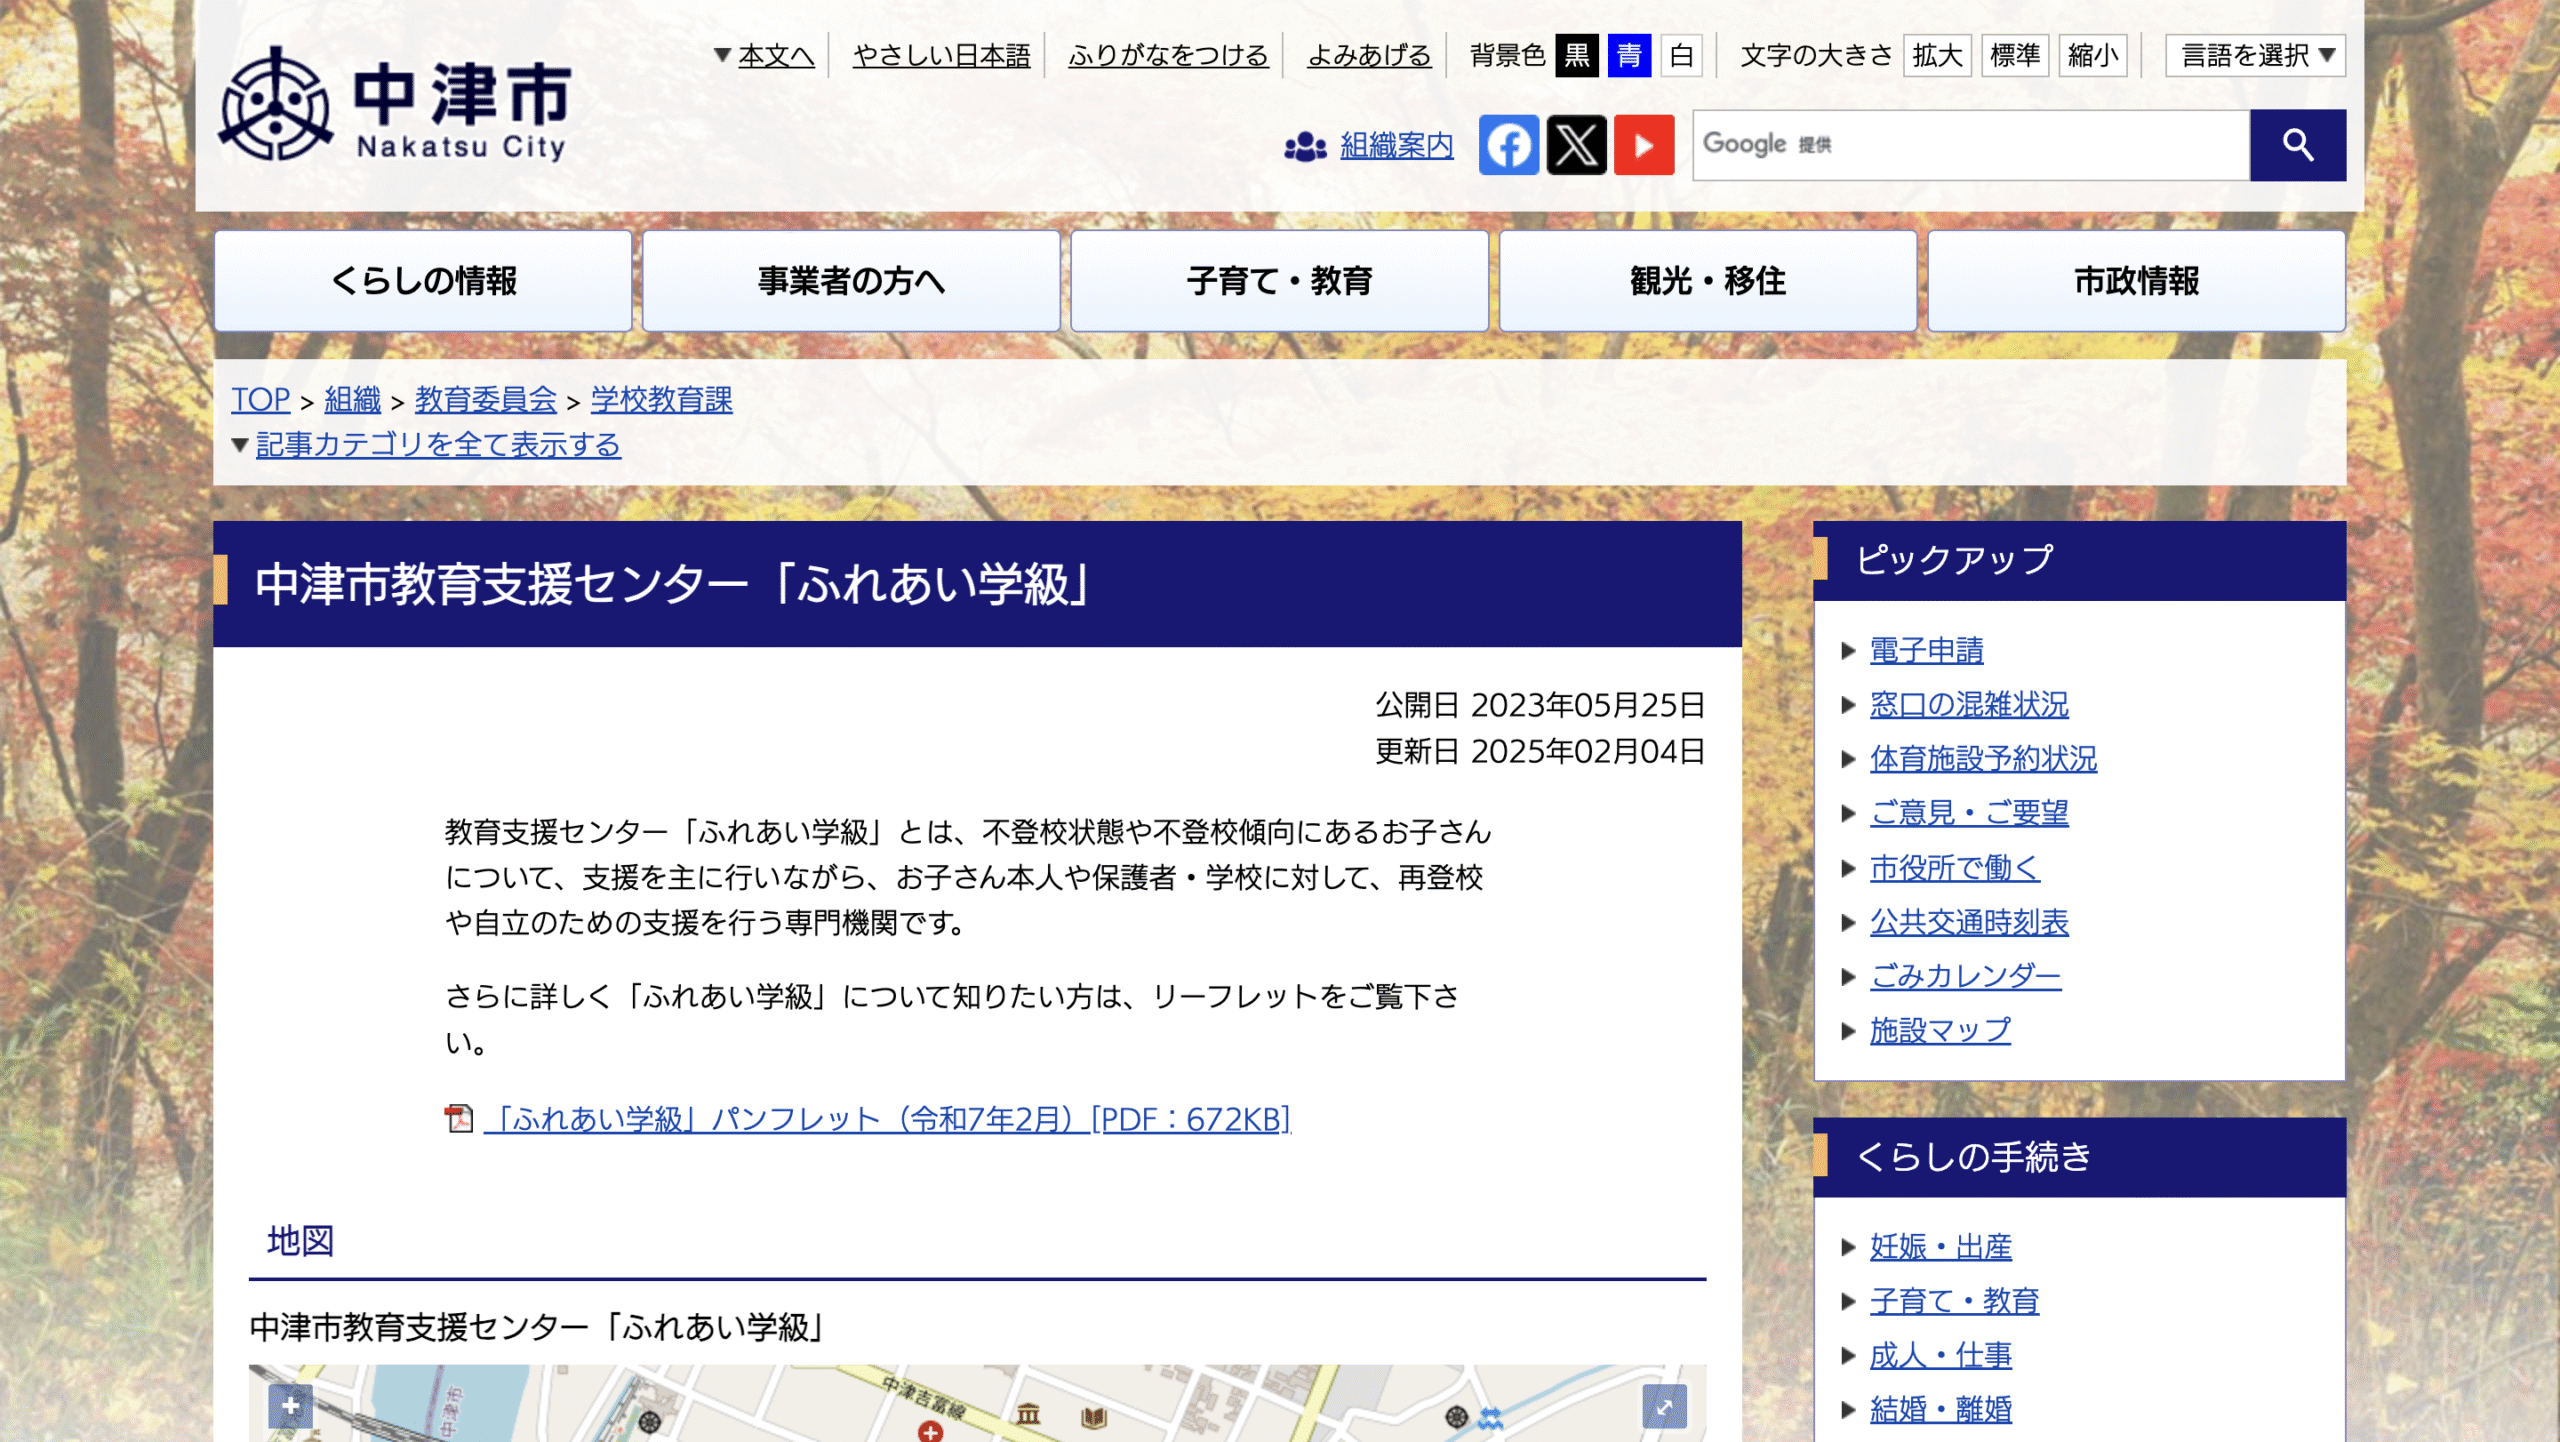
Task: Select 標準 on the text size control
Action: pos(2015,56)
